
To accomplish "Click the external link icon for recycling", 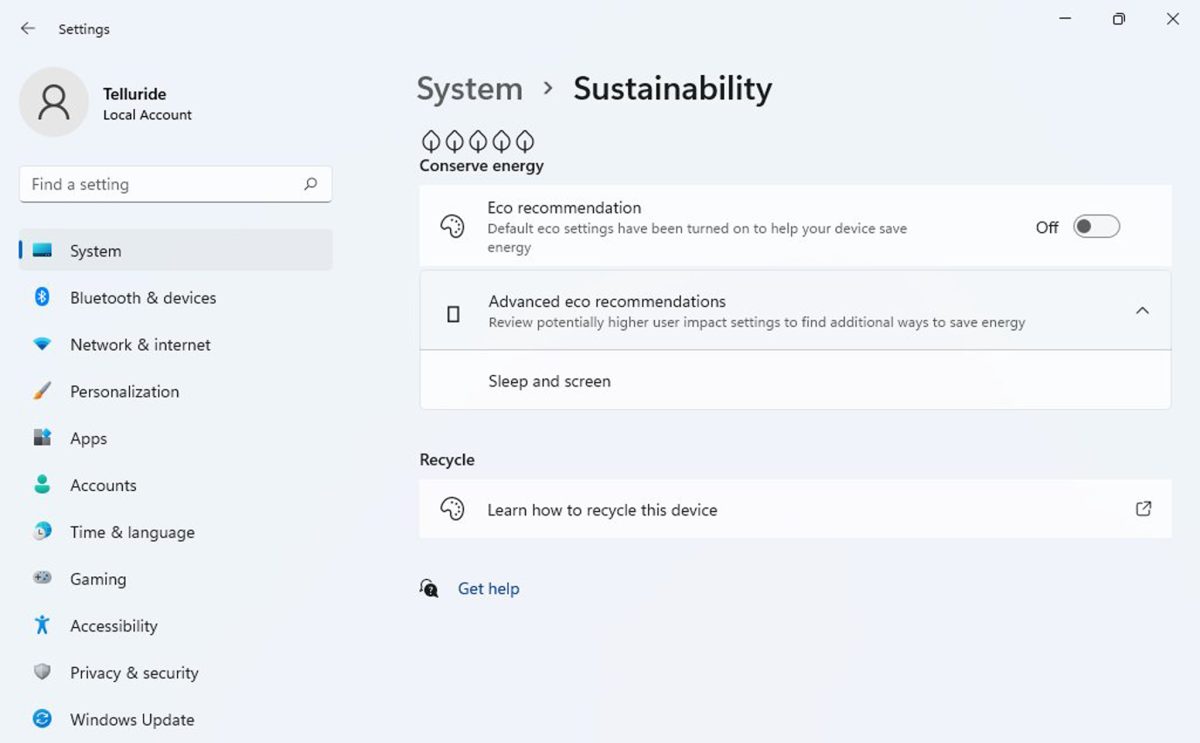I will tap(1143, 509).
